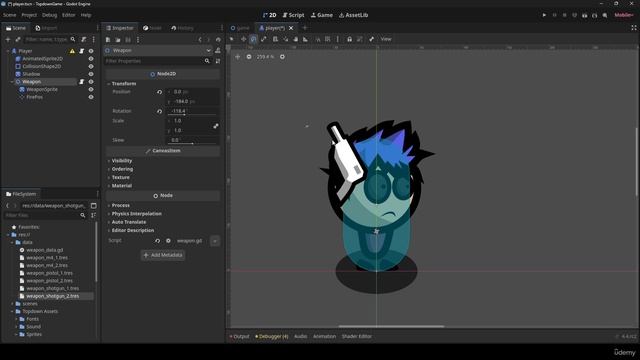Open the Weapon object dropdown

(x=158, y=50)
